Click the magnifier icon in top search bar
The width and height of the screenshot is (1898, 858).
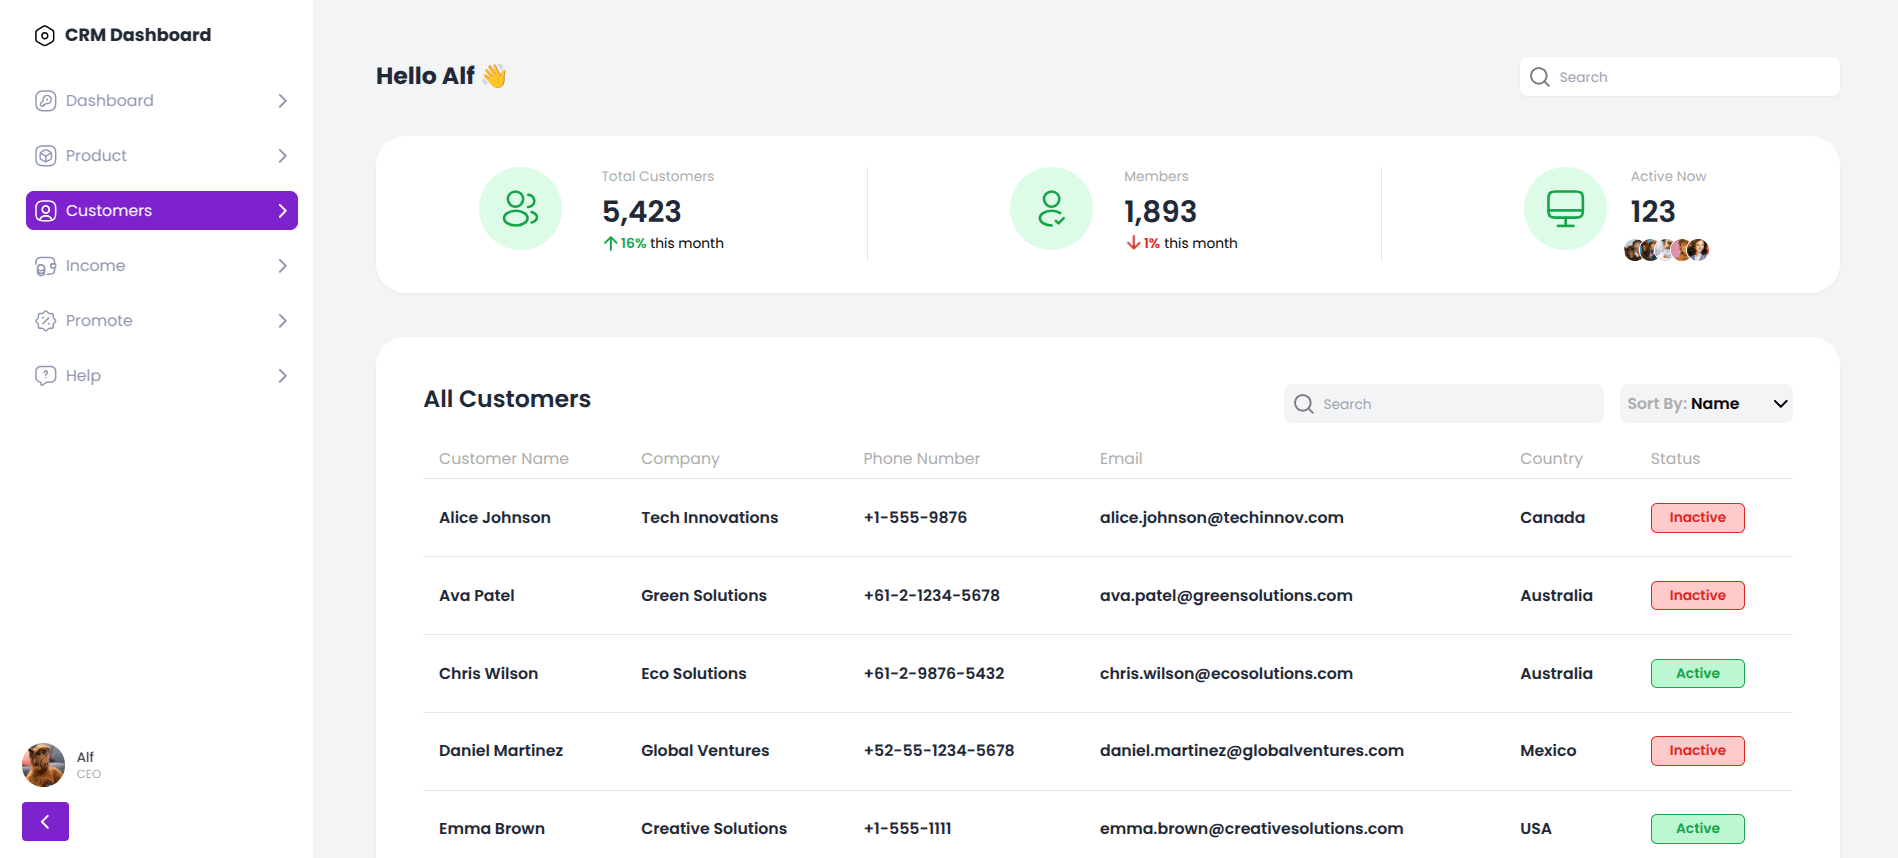1540,77
